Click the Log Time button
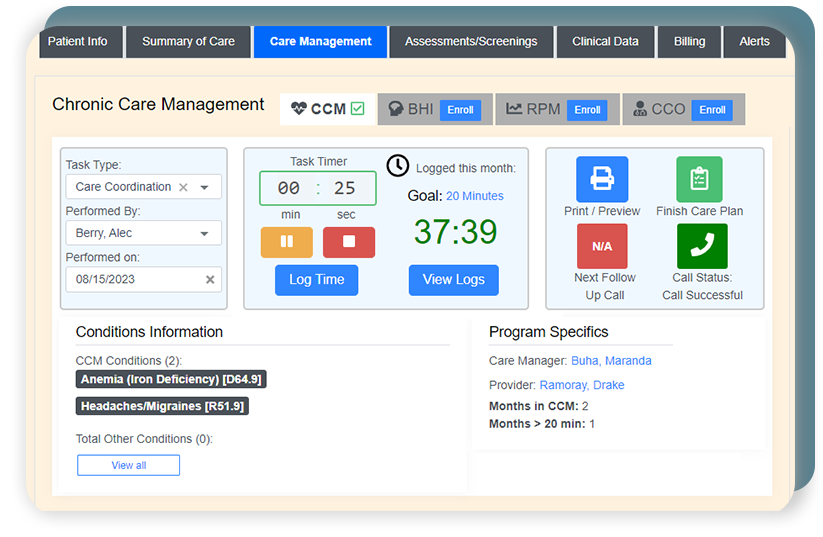The width and height of the screenshot is (823, 537). (x=316, y=280)
